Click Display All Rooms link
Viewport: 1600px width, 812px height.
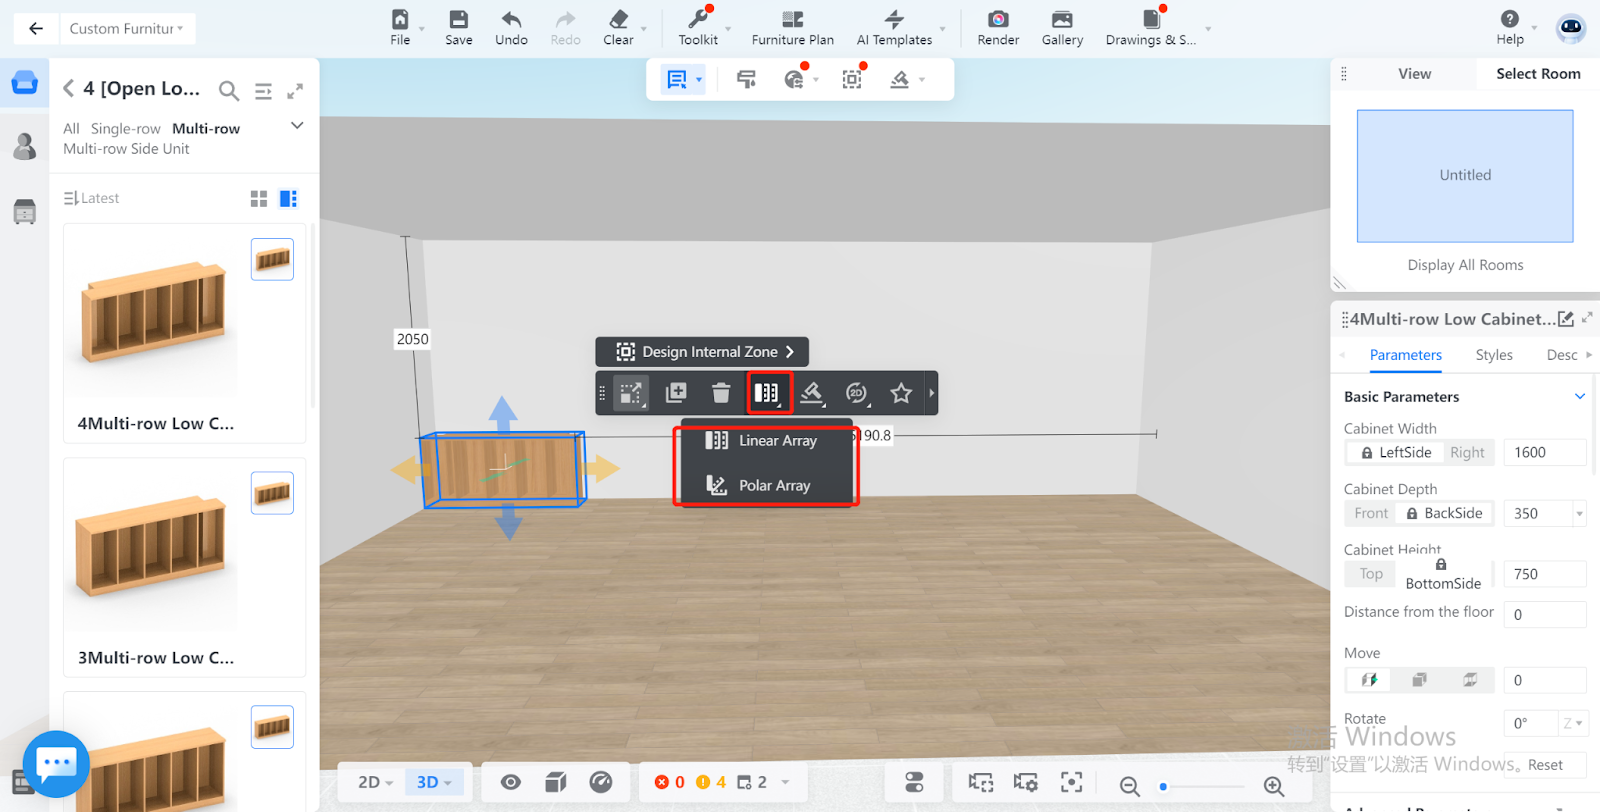tap(1465, 265)
